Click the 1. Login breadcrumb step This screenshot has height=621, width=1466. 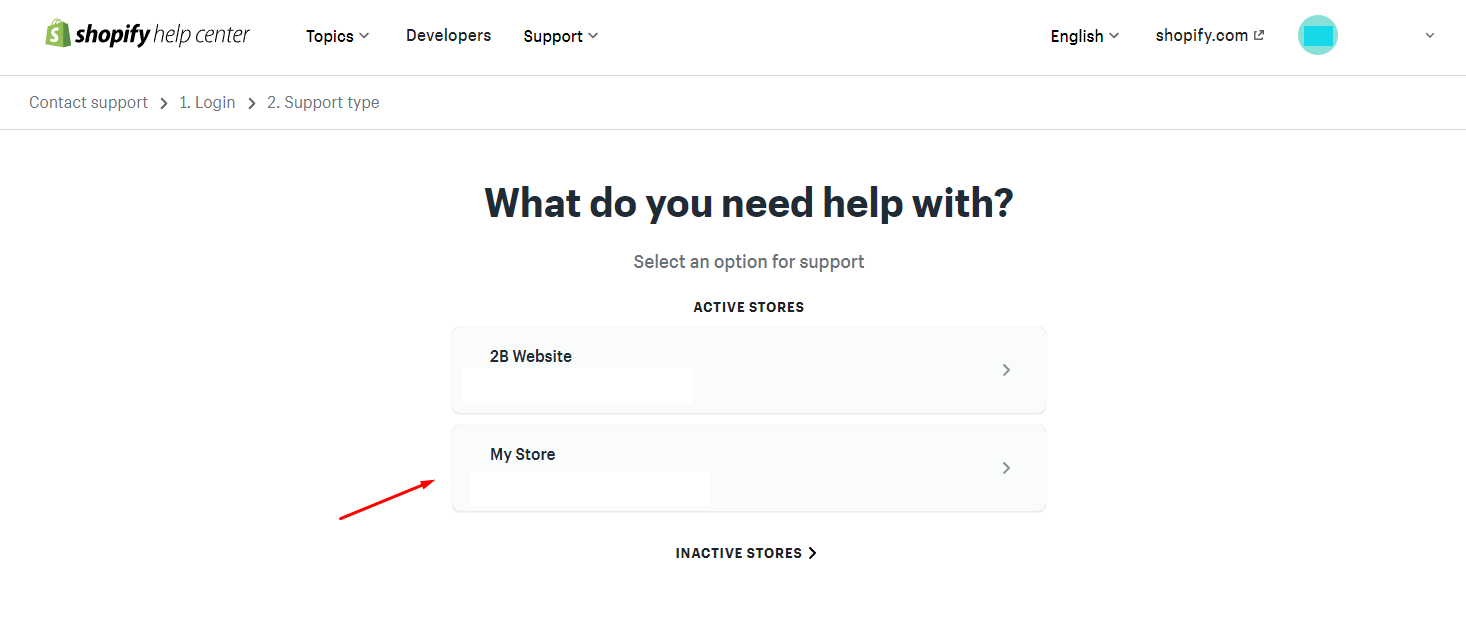coord(207,102)
